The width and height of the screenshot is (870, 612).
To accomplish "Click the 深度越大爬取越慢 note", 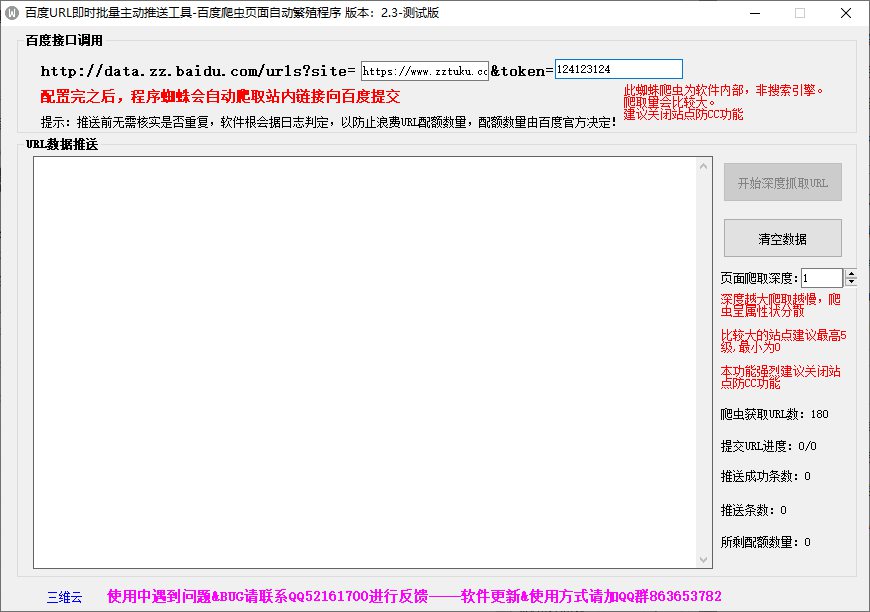I will click(x=780, y=305).
